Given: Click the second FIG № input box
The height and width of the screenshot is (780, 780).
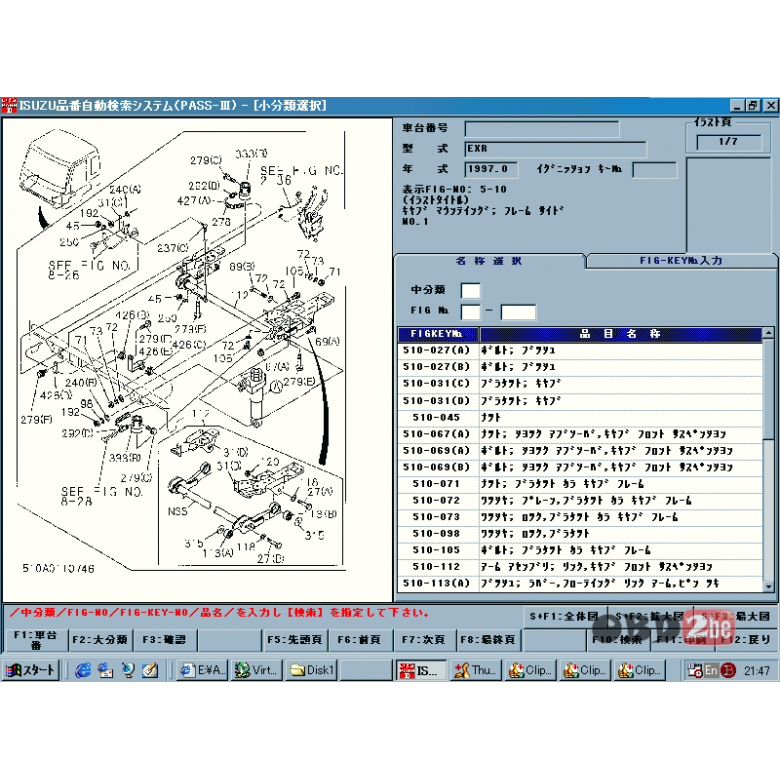Looking at the screenshot, I should [x=518, y=312].
